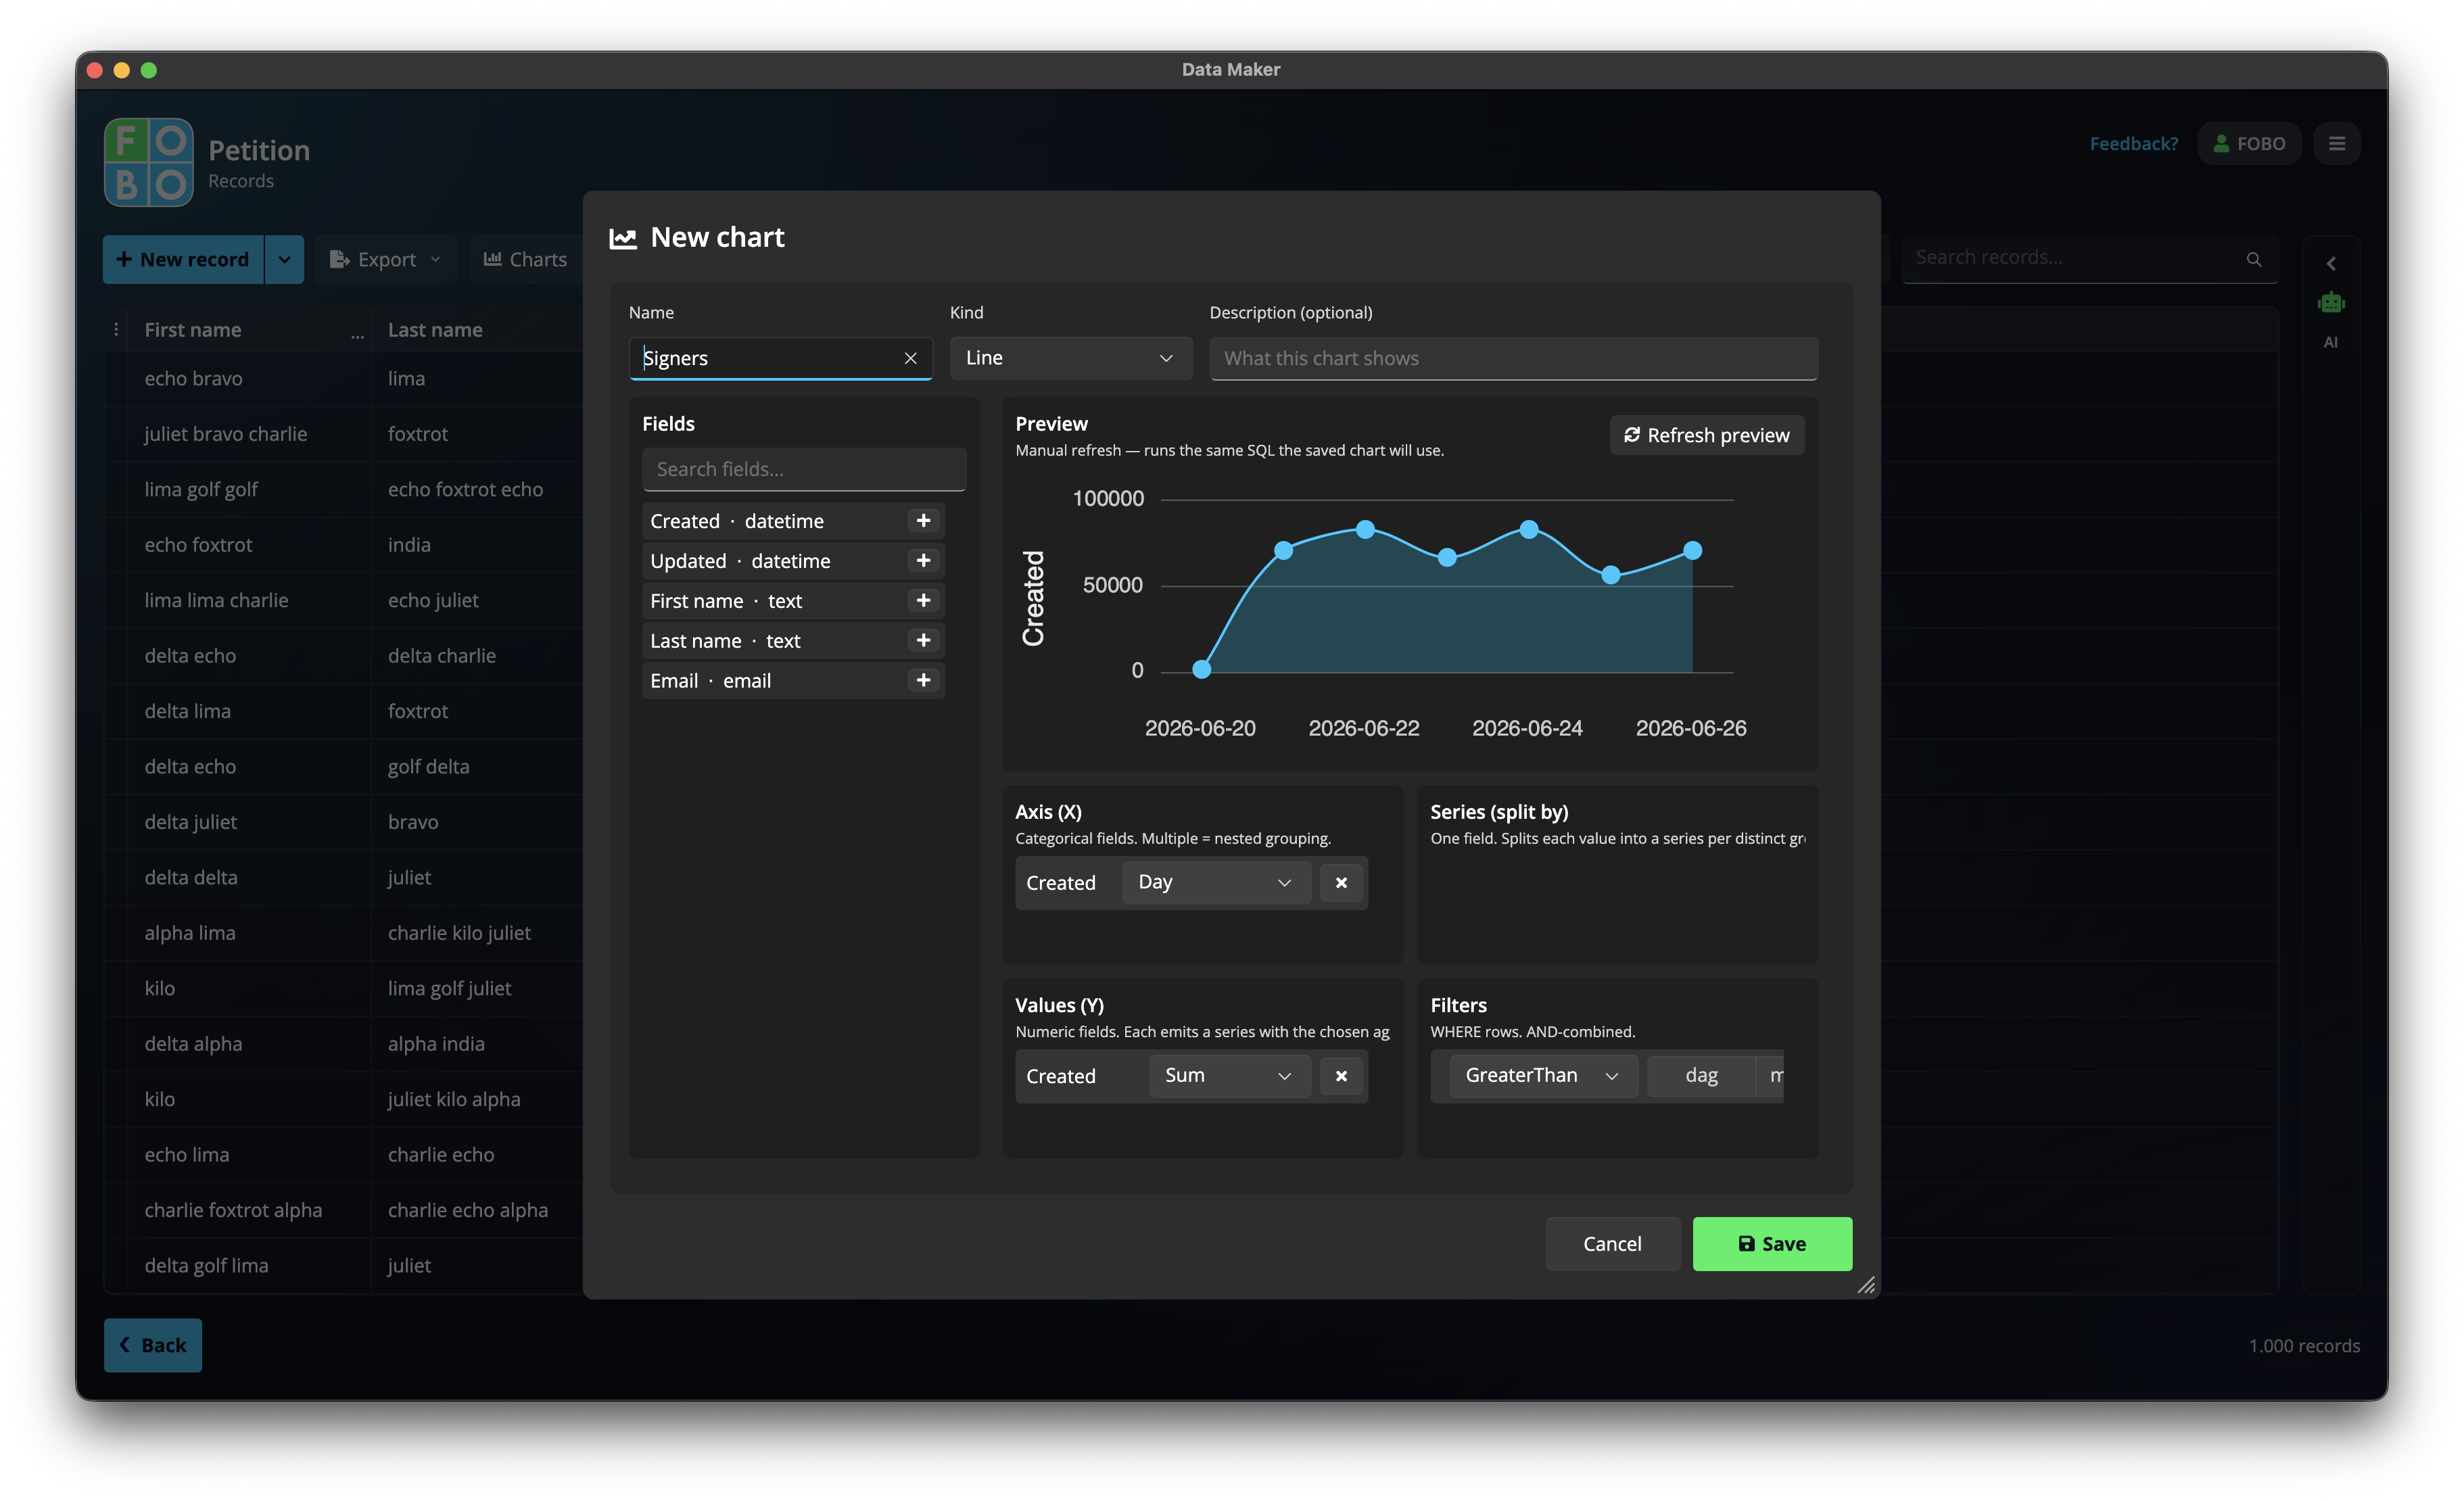2464x1501 pixels.
Task: Click the FOBO app logo
Action: coord(148,162)
